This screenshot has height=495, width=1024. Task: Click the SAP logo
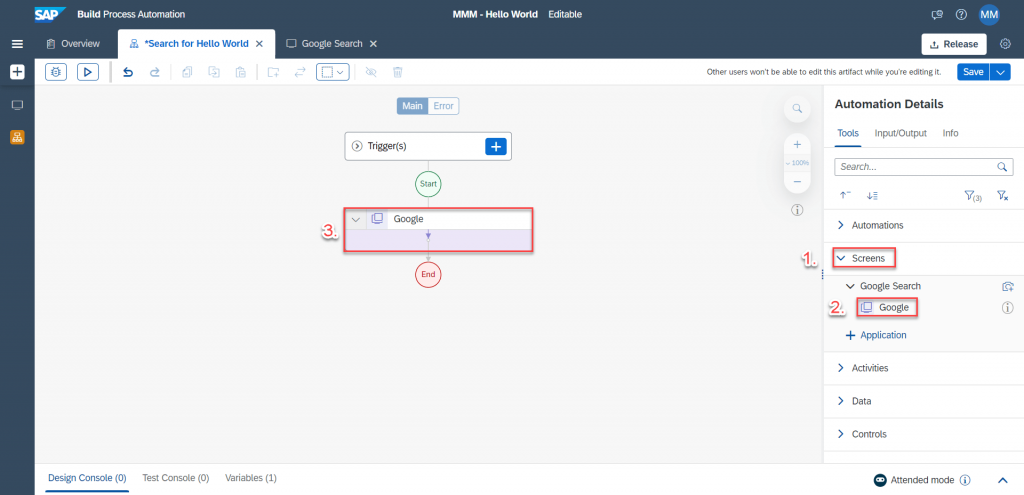coord(50,14)
